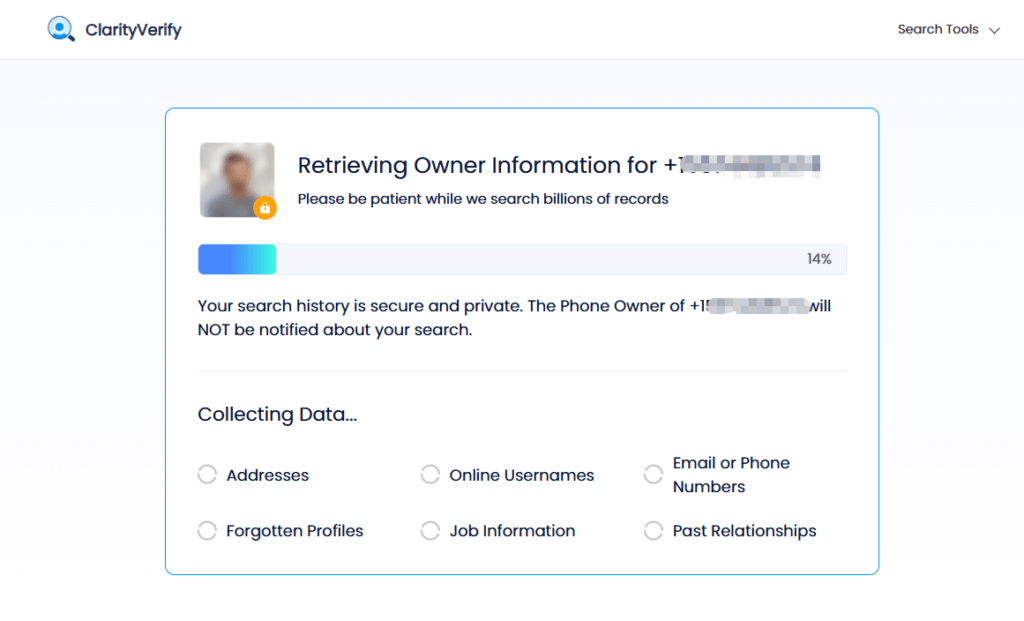Screen dimensions: 1024x621
Task: Click the blurred owner profile photo
Action: (x=237, y=180)
